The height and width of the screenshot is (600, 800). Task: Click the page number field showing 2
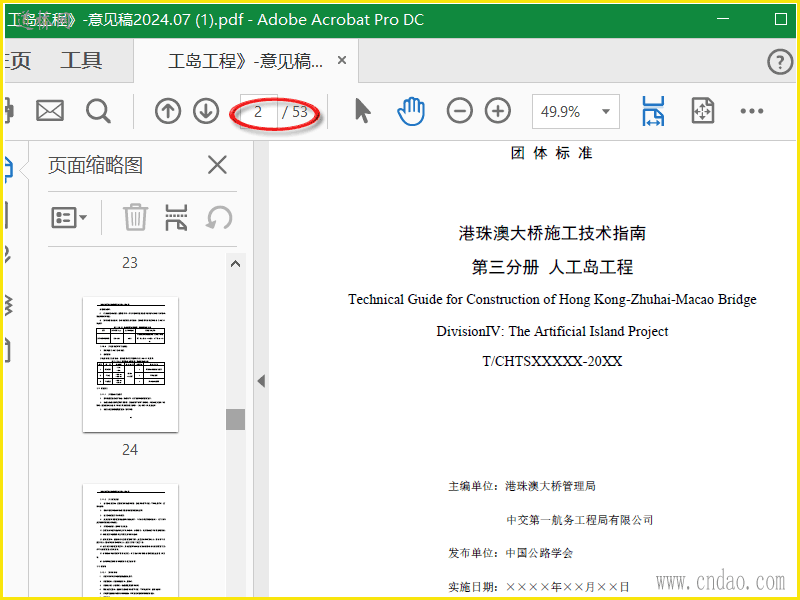pos(259,111)
